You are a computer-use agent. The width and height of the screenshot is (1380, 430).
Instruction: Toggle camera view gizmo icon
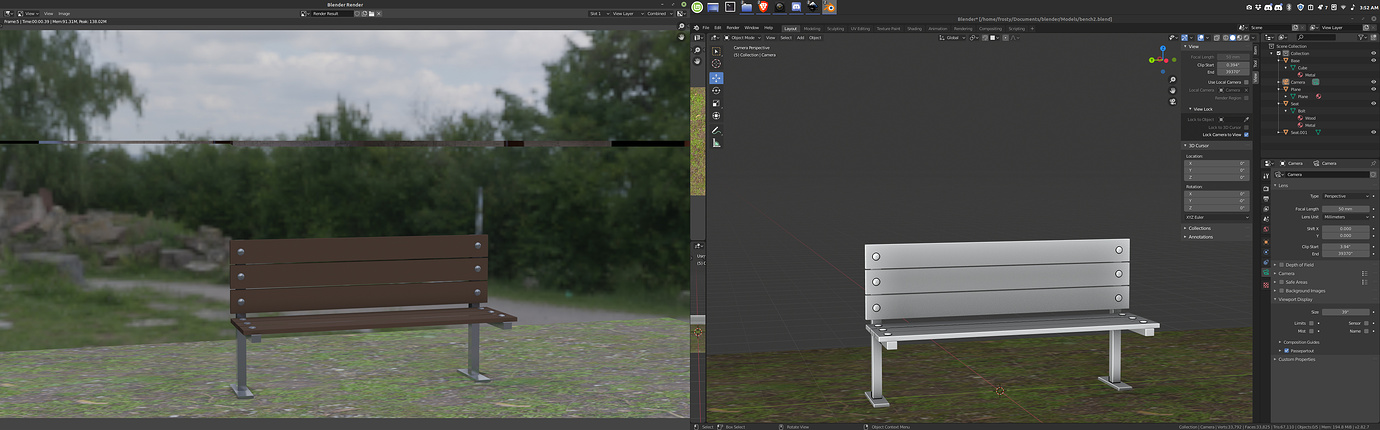tap(1172, 102)
